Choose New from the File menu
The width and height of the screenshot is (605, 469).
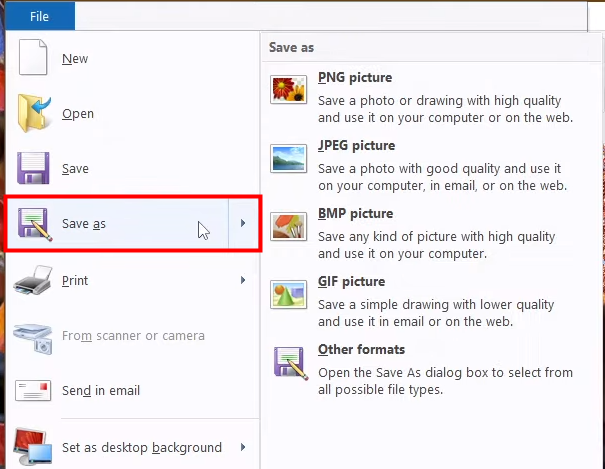point(132,59)
